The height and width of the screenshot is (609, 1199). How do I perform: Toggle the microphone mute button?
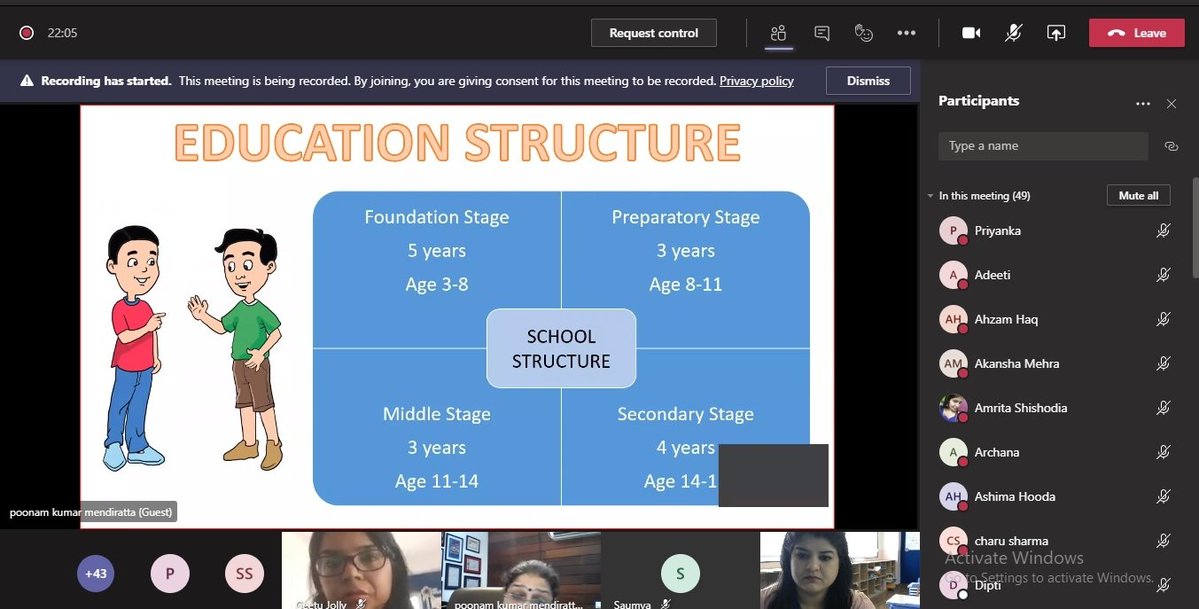click(1013, 33)
